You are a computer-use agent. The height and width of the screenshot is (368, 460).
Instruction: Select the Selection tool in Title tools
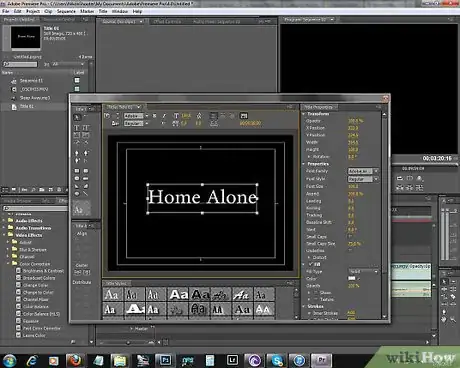tap(77, 117)
